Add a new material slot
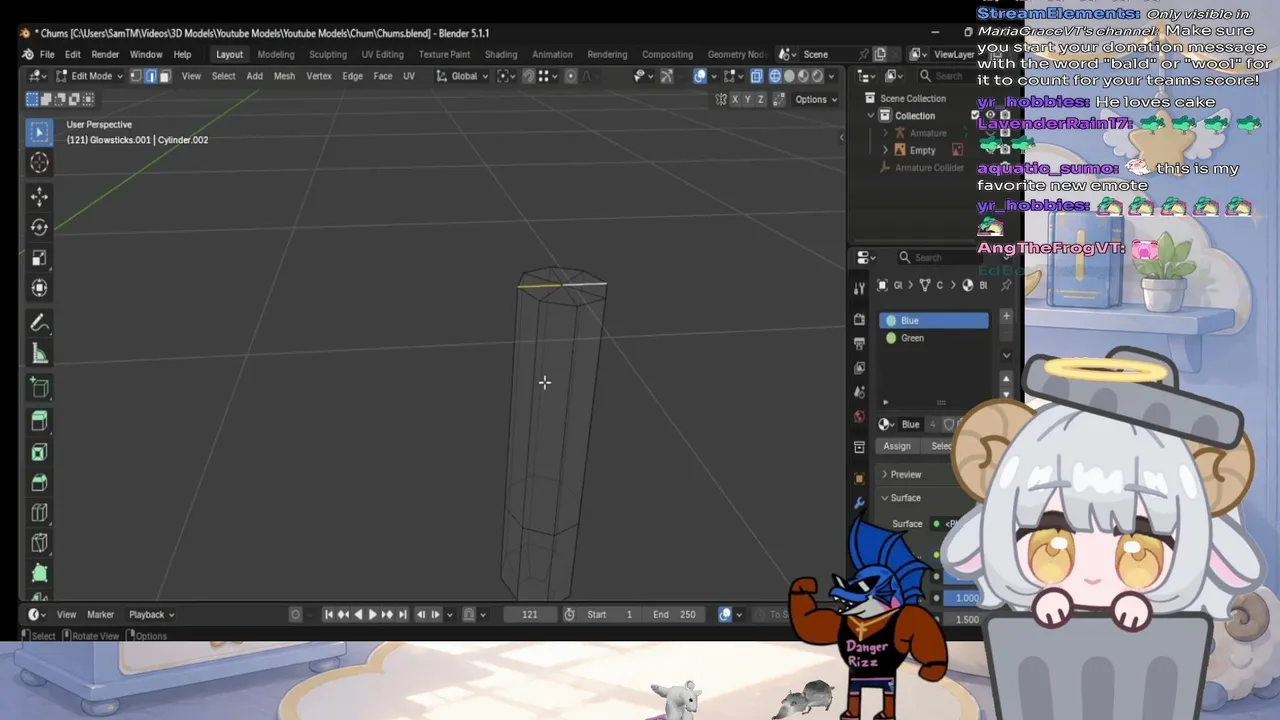Image resolution: width=1280 pixels, height=720 pixels. (x=1006, y=317)
